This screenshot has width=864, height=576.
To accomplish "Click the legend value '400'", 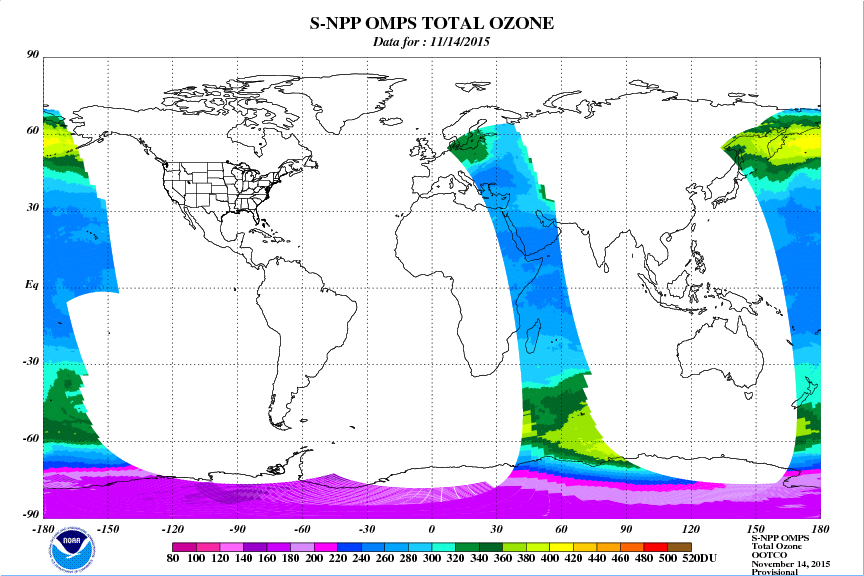I will pos(550,558).
